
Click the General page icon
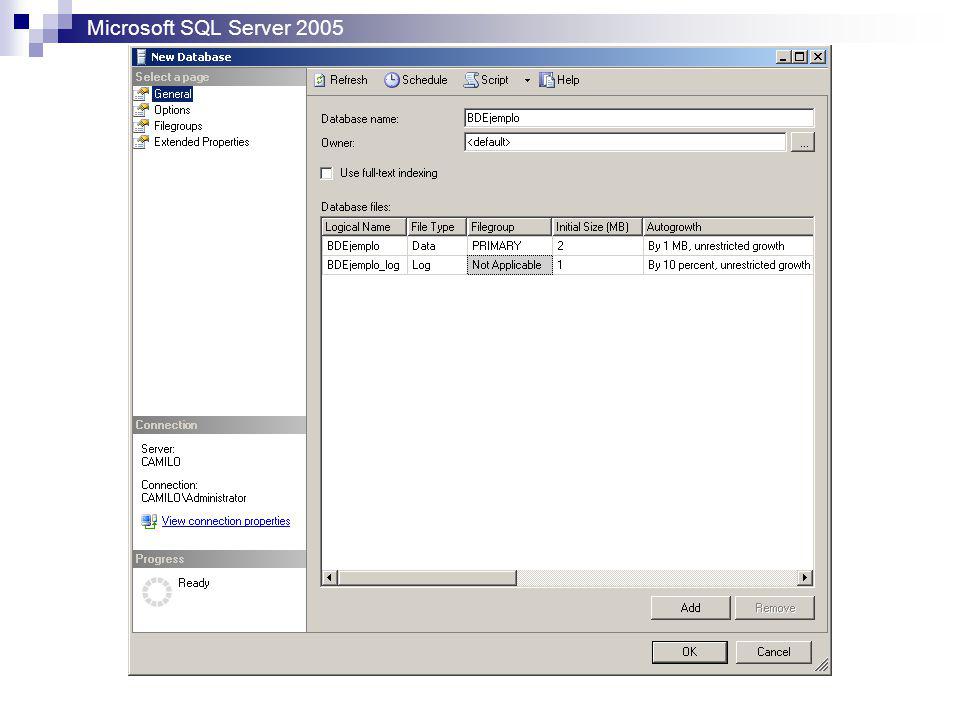pos(142,94)
